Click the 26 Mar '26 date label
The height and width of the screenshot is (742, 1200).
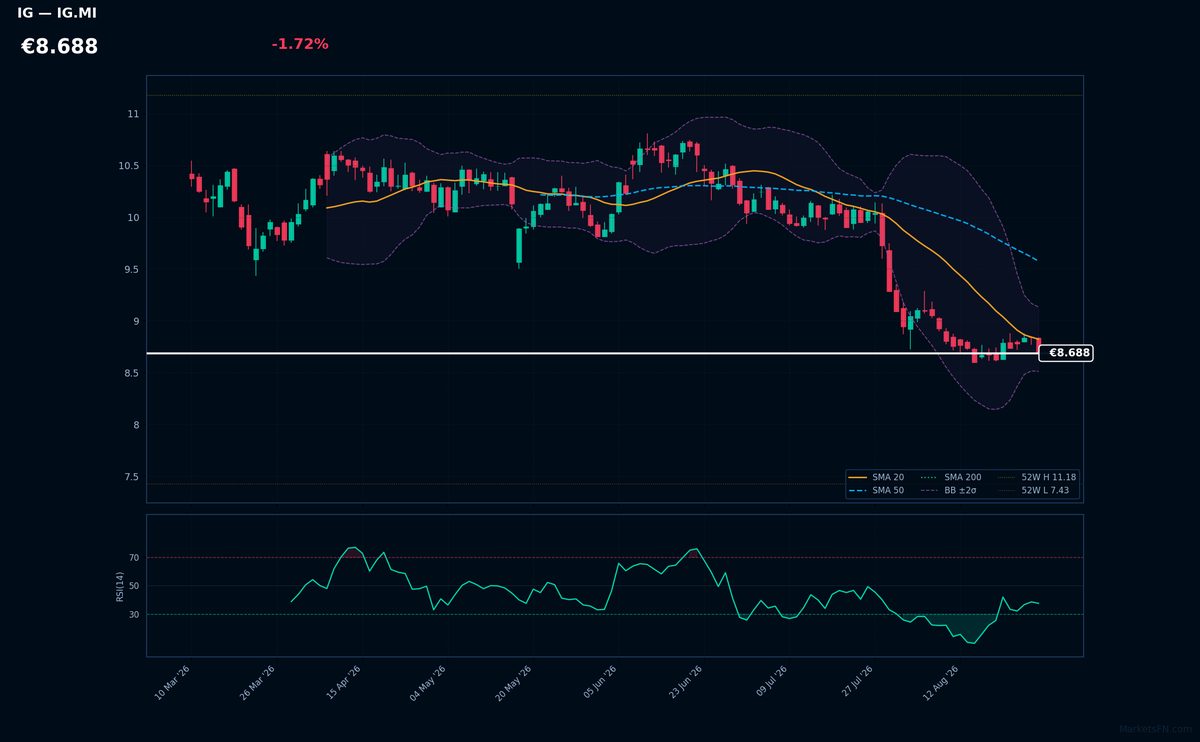(x=257, y=683)
